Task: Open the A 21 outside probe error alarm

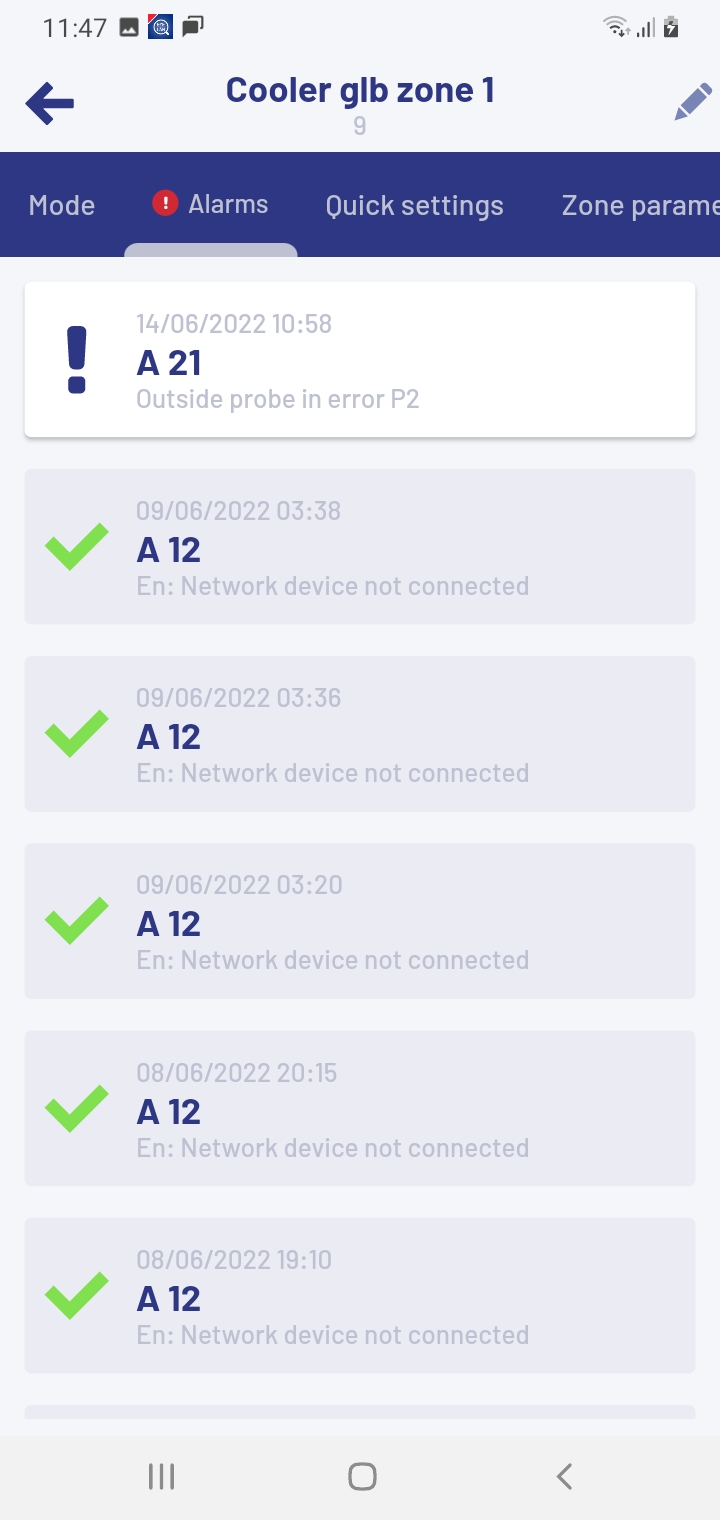Action: (360, 360)
